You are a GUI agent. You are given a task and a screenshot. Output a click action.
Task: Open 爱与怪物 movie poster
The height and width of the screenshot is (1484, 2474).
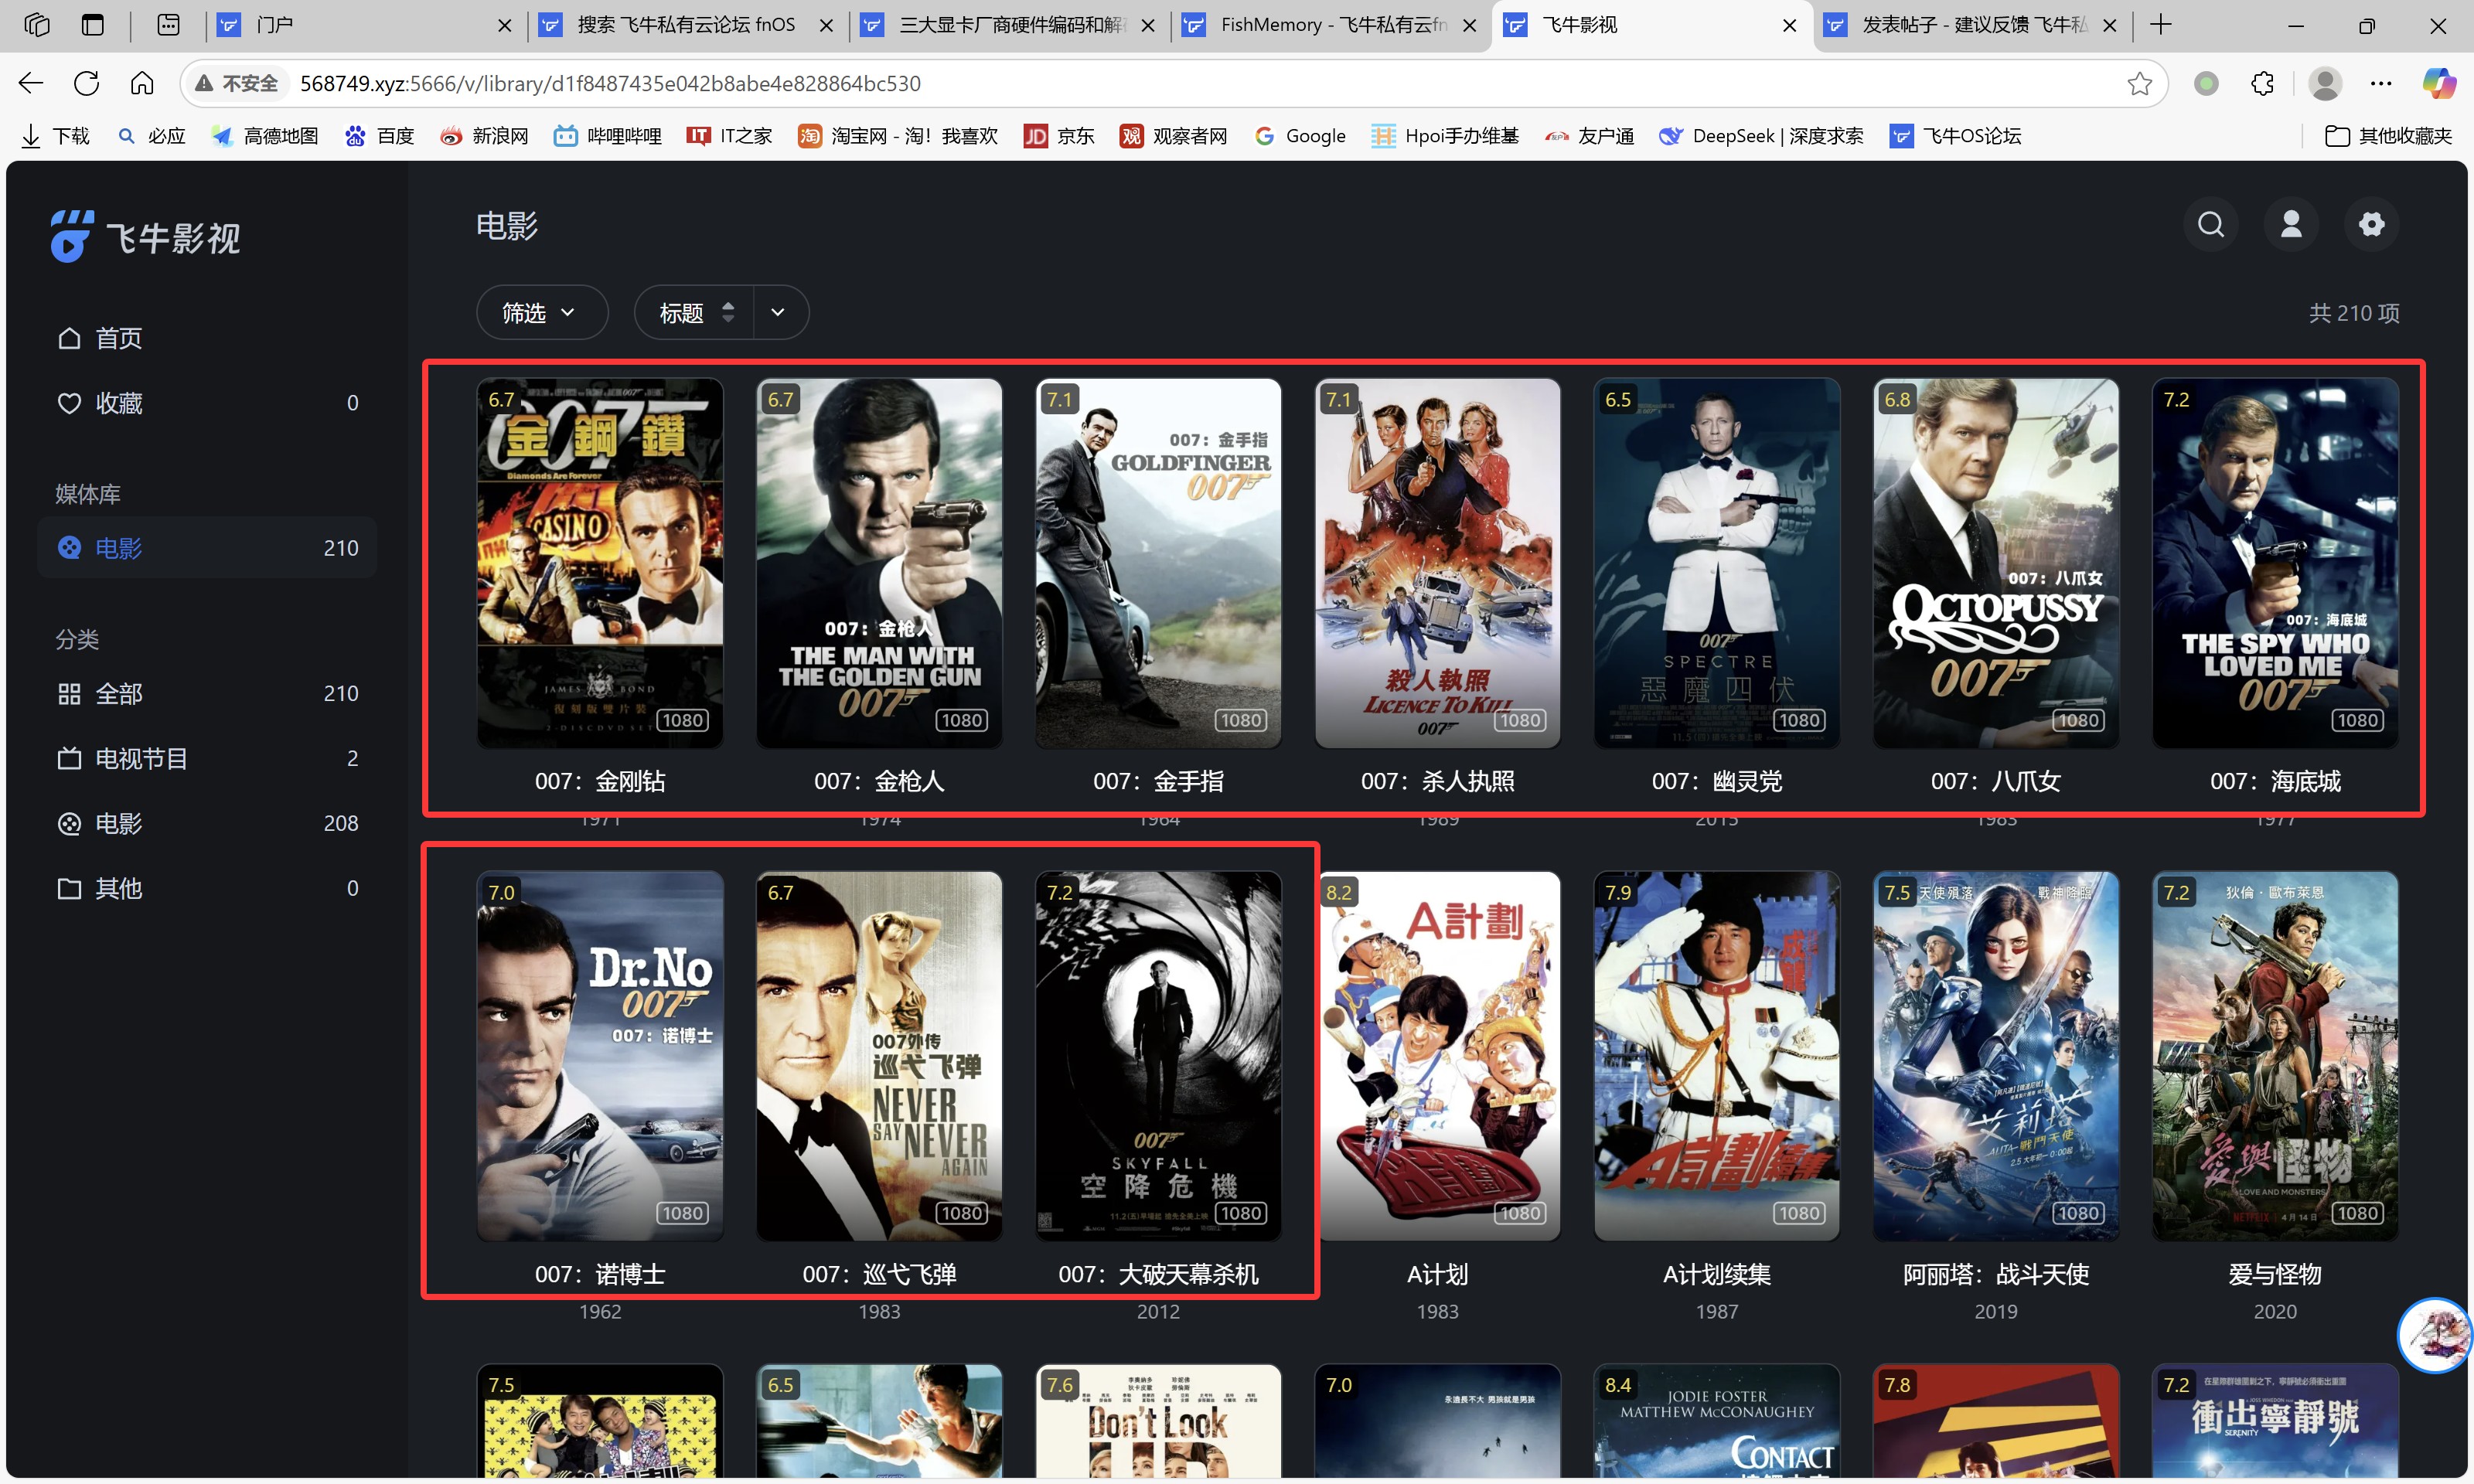pyautogui.click(x=2275, y=1056)
